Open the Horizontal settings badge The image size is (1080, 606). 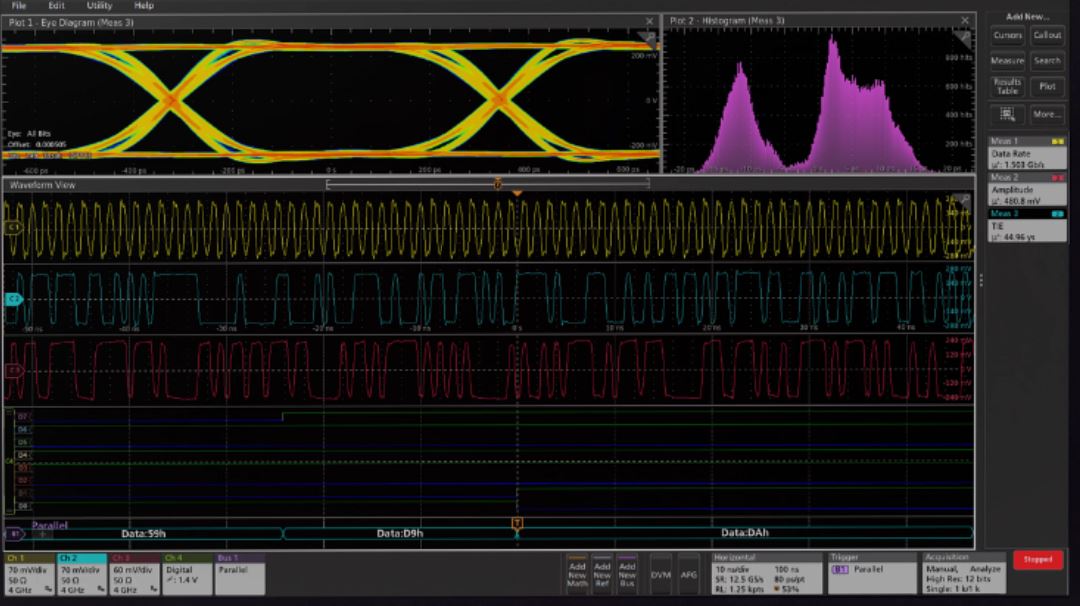[x=766, y=573]
